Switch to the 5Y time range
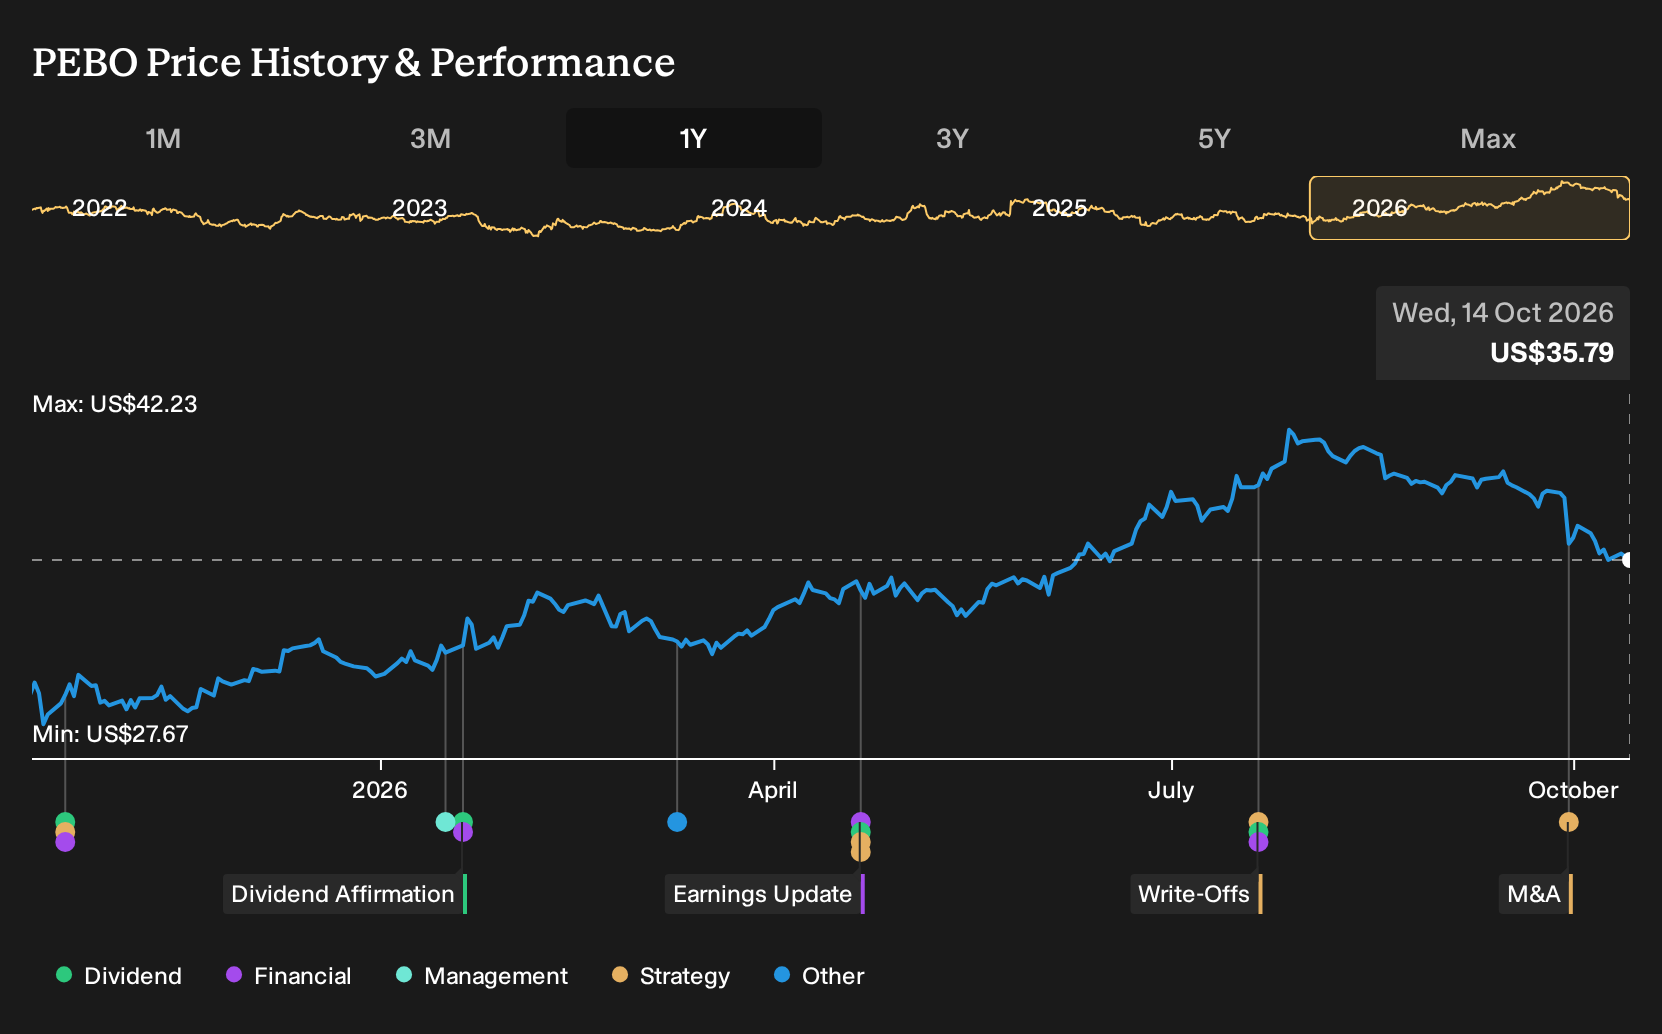1662x1034 pixels. click(x=1214, y=138)
